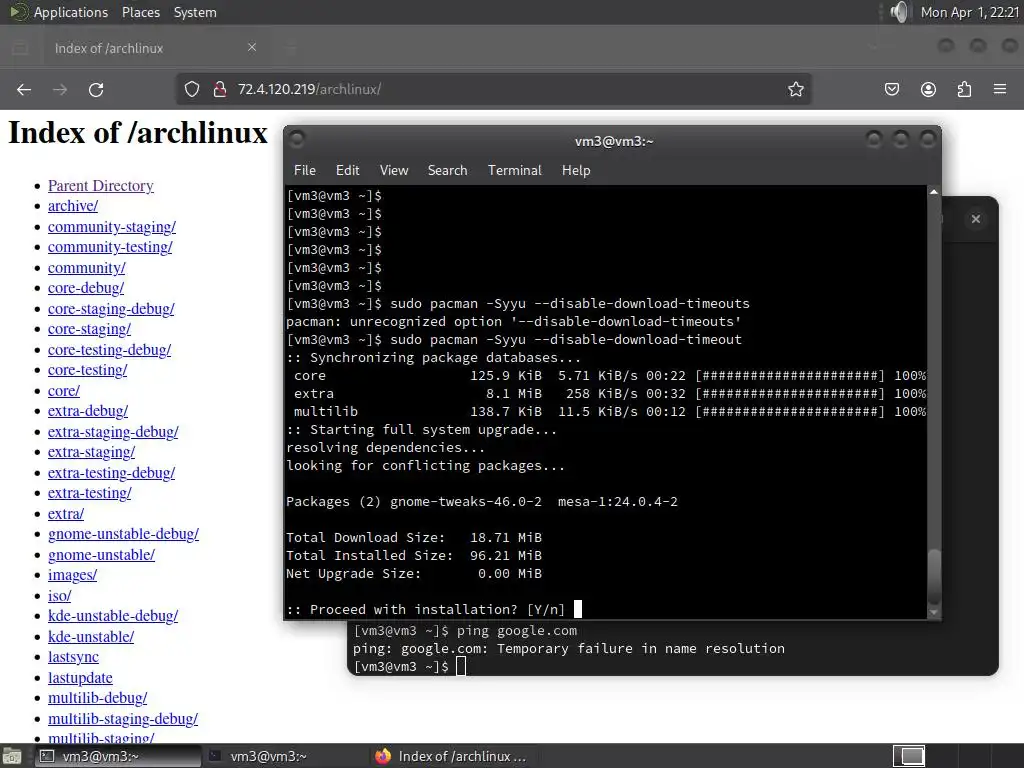Open the community-testing/ link
The height and width of the screenshot is (768, 1024).
110,247
